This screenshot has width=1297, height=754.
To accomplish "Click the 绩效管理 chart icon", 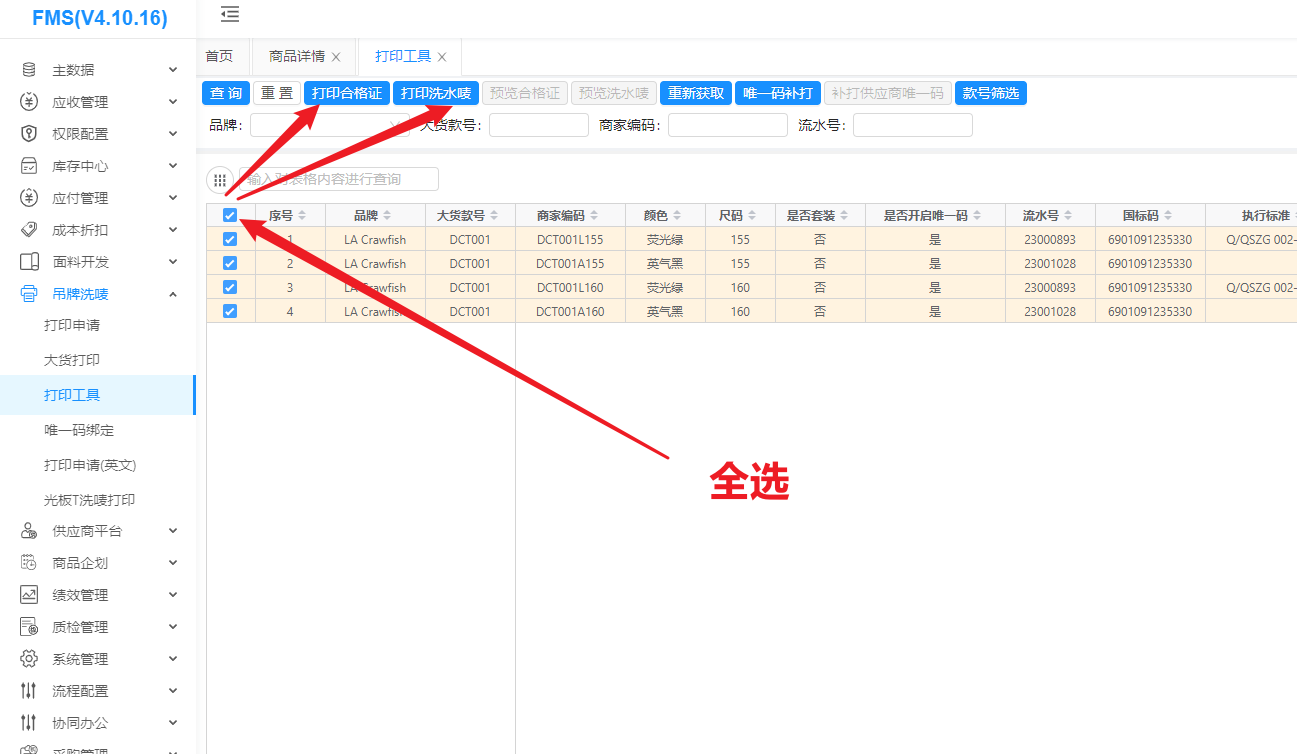I will pyautogui.click(x=29, y=595).
